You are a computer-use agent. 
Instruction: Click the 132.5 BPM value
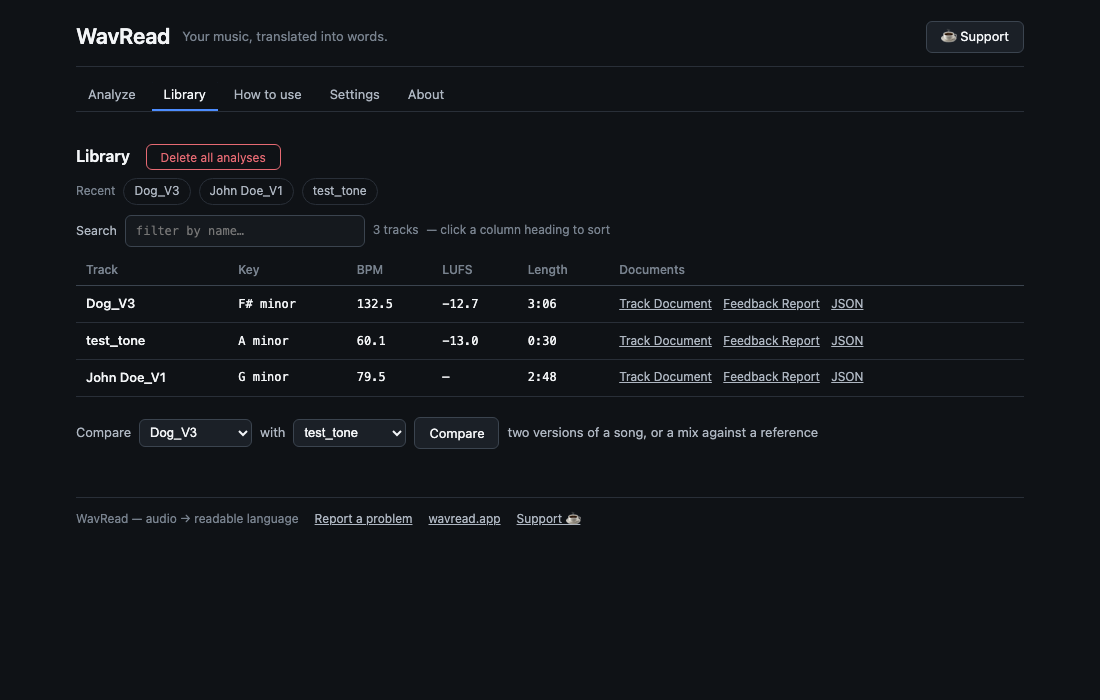375,304
